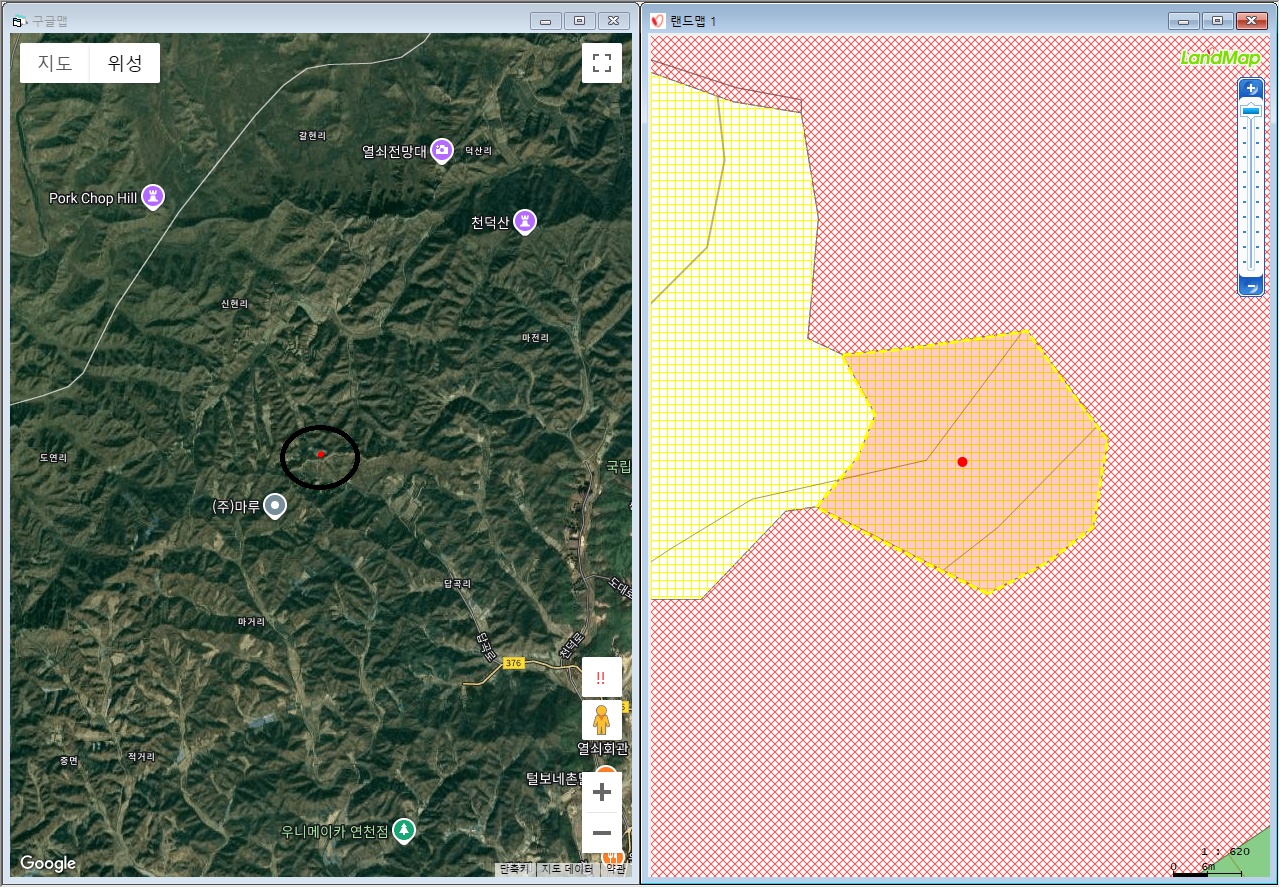Maximize the 랜드맵 1 window
The height and width of the screenshot is (888, 1280).
click(1217, 21)
